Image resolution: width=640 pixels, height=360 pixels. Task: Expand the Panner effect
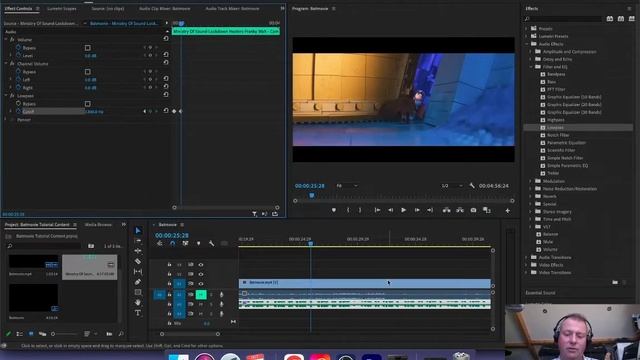(x=6, y=120)
